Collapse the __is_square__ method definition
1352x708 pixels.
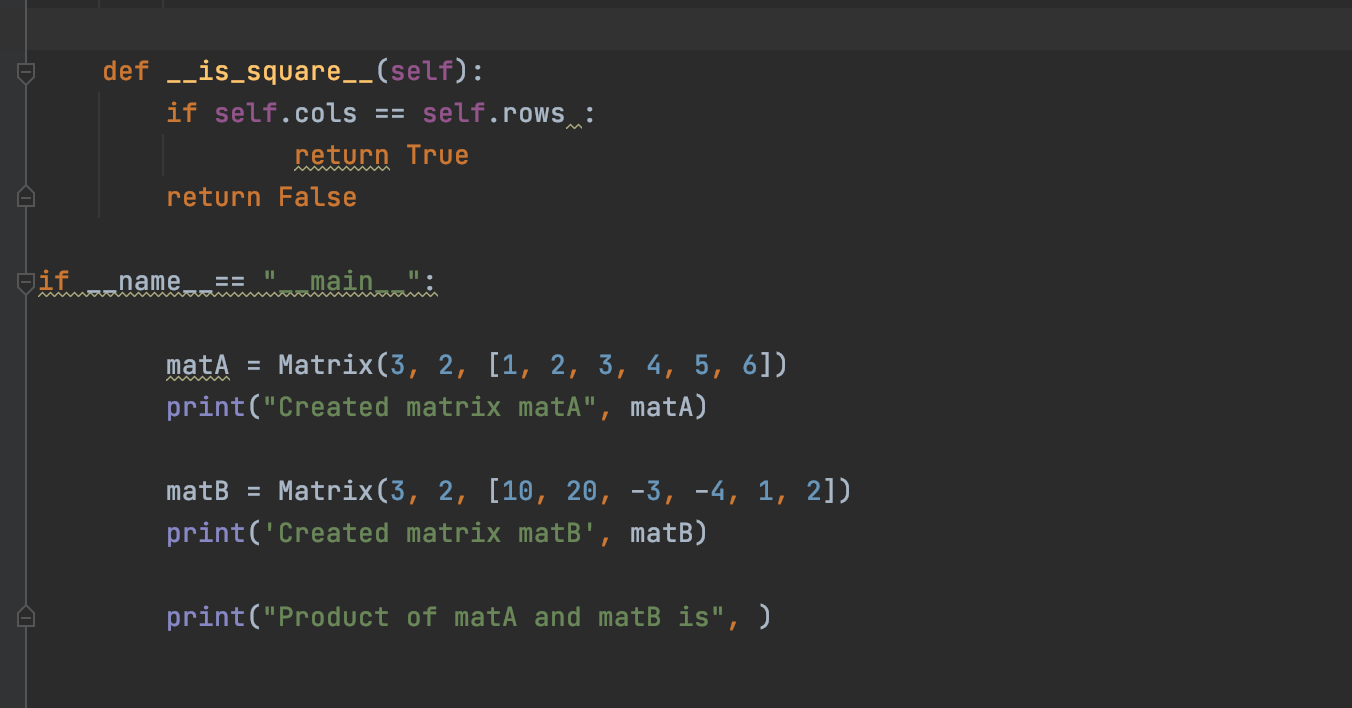click(26, 71)
